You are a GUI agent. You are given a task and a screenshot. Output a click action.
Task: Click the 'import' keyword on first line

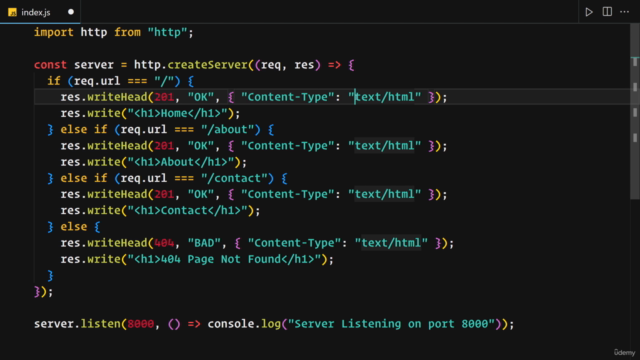pos(53,32)
